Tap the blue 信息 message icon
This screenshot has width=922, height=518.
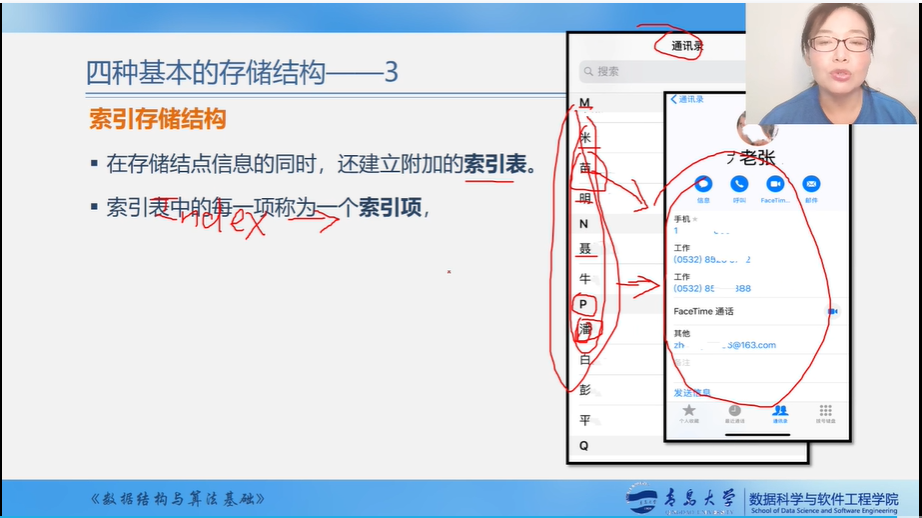click(703, 184)
